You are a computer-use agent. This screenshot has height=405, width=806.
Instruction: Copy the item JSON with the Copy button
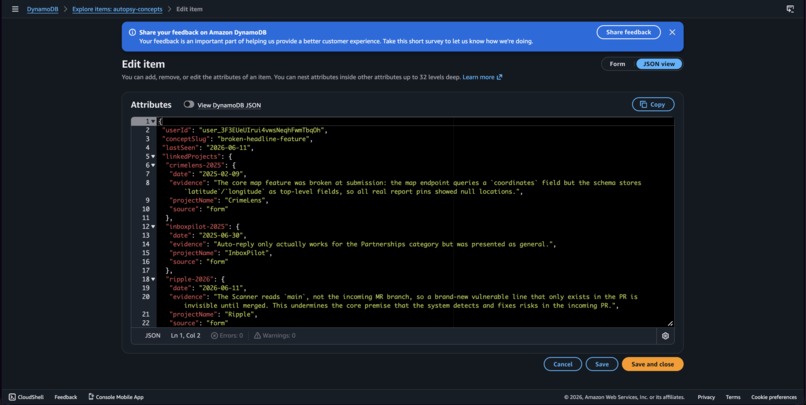click(653, 104)
